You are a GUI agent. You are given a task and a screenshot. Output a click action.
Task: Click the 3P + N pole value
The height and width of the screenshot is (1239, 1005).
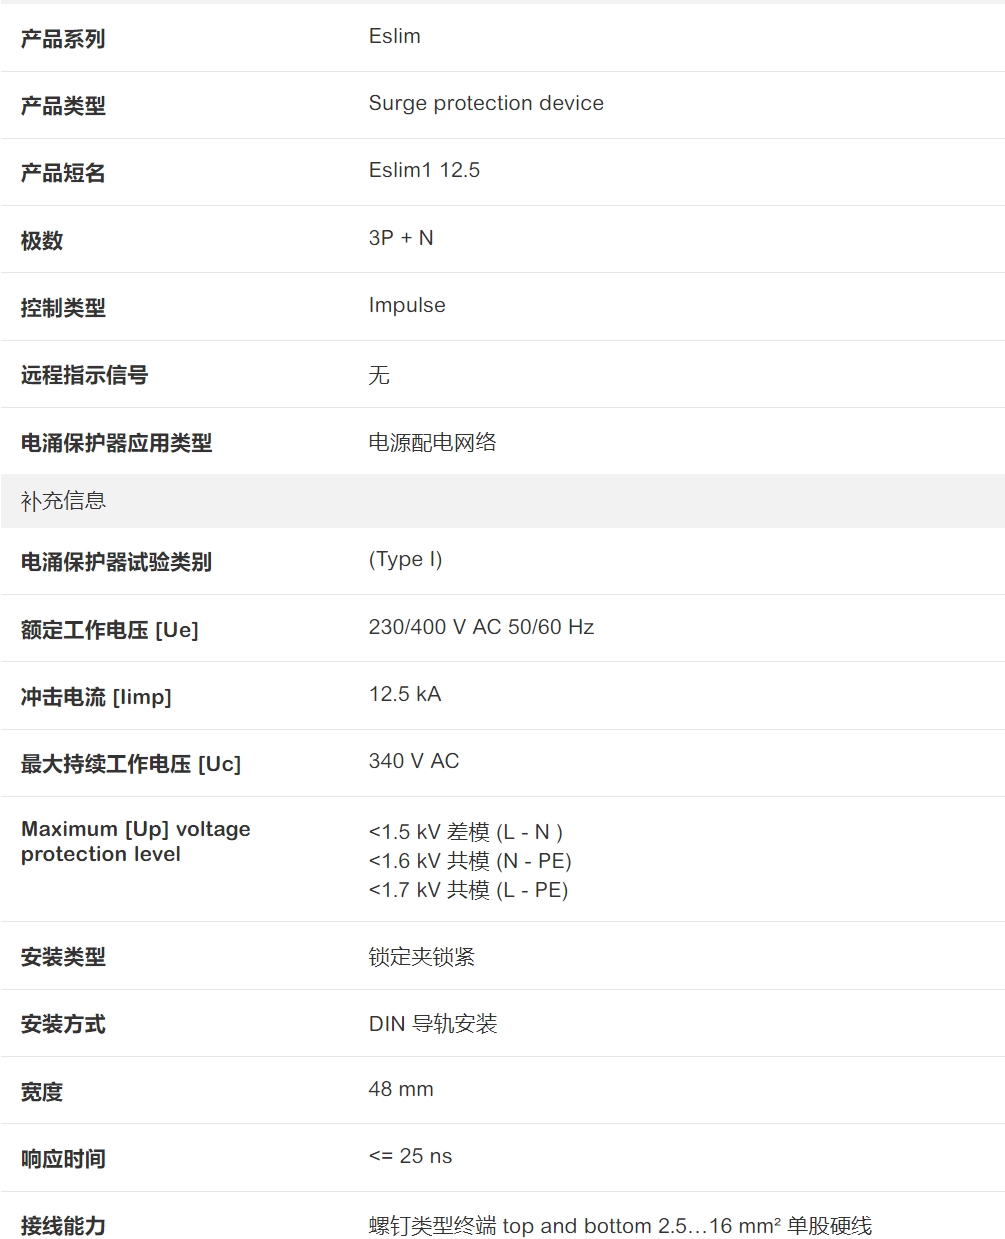(401, 238)
